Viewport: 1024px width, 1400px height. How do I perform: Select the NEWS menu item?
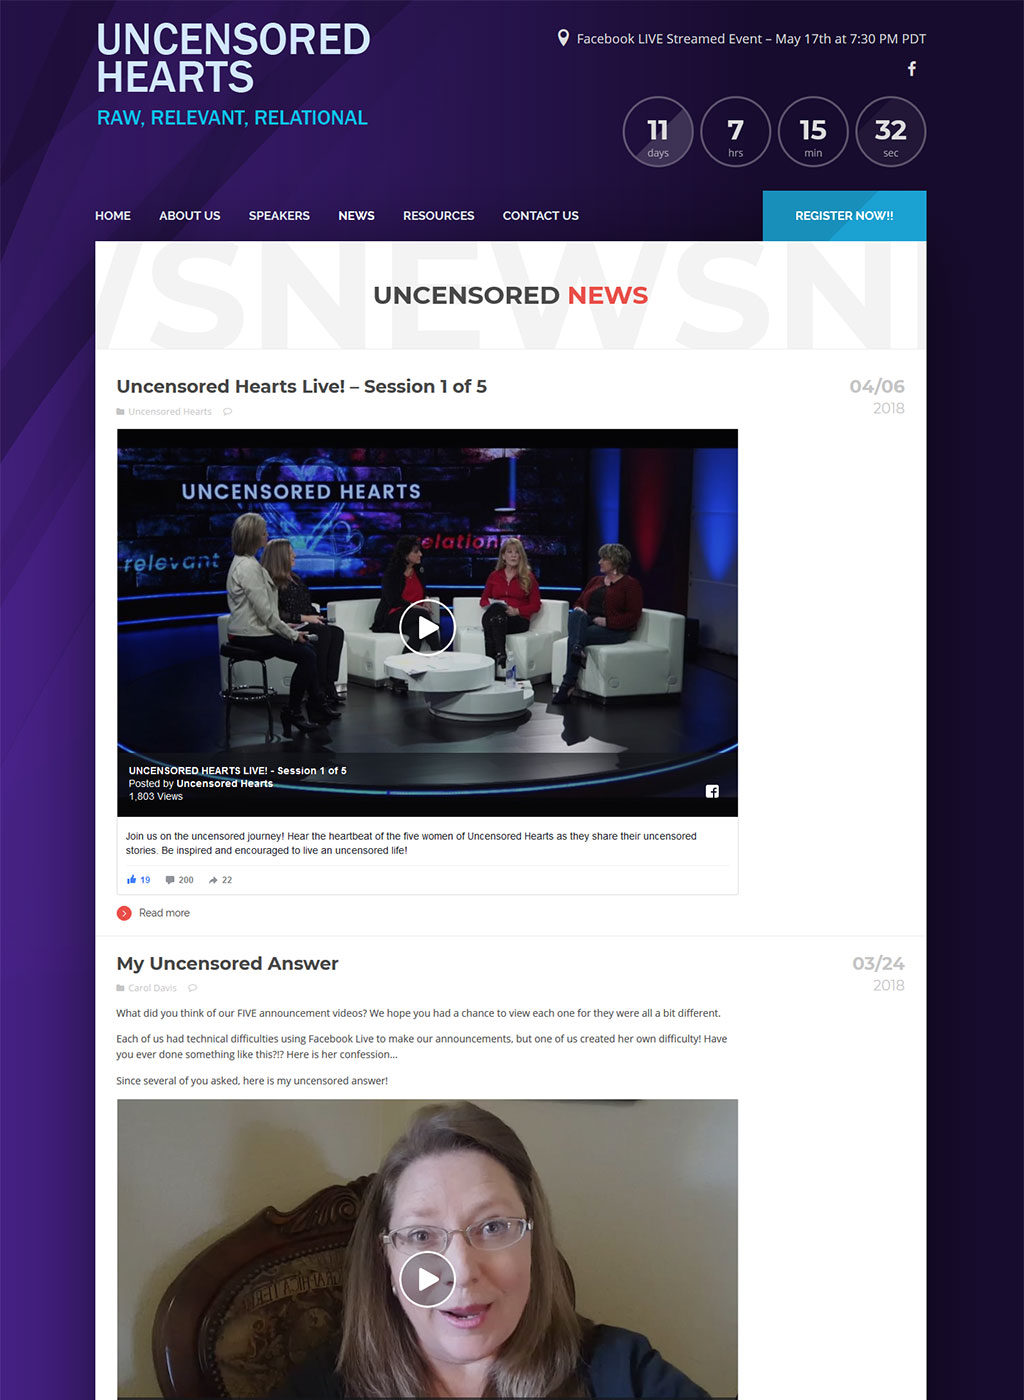[356, 216]
